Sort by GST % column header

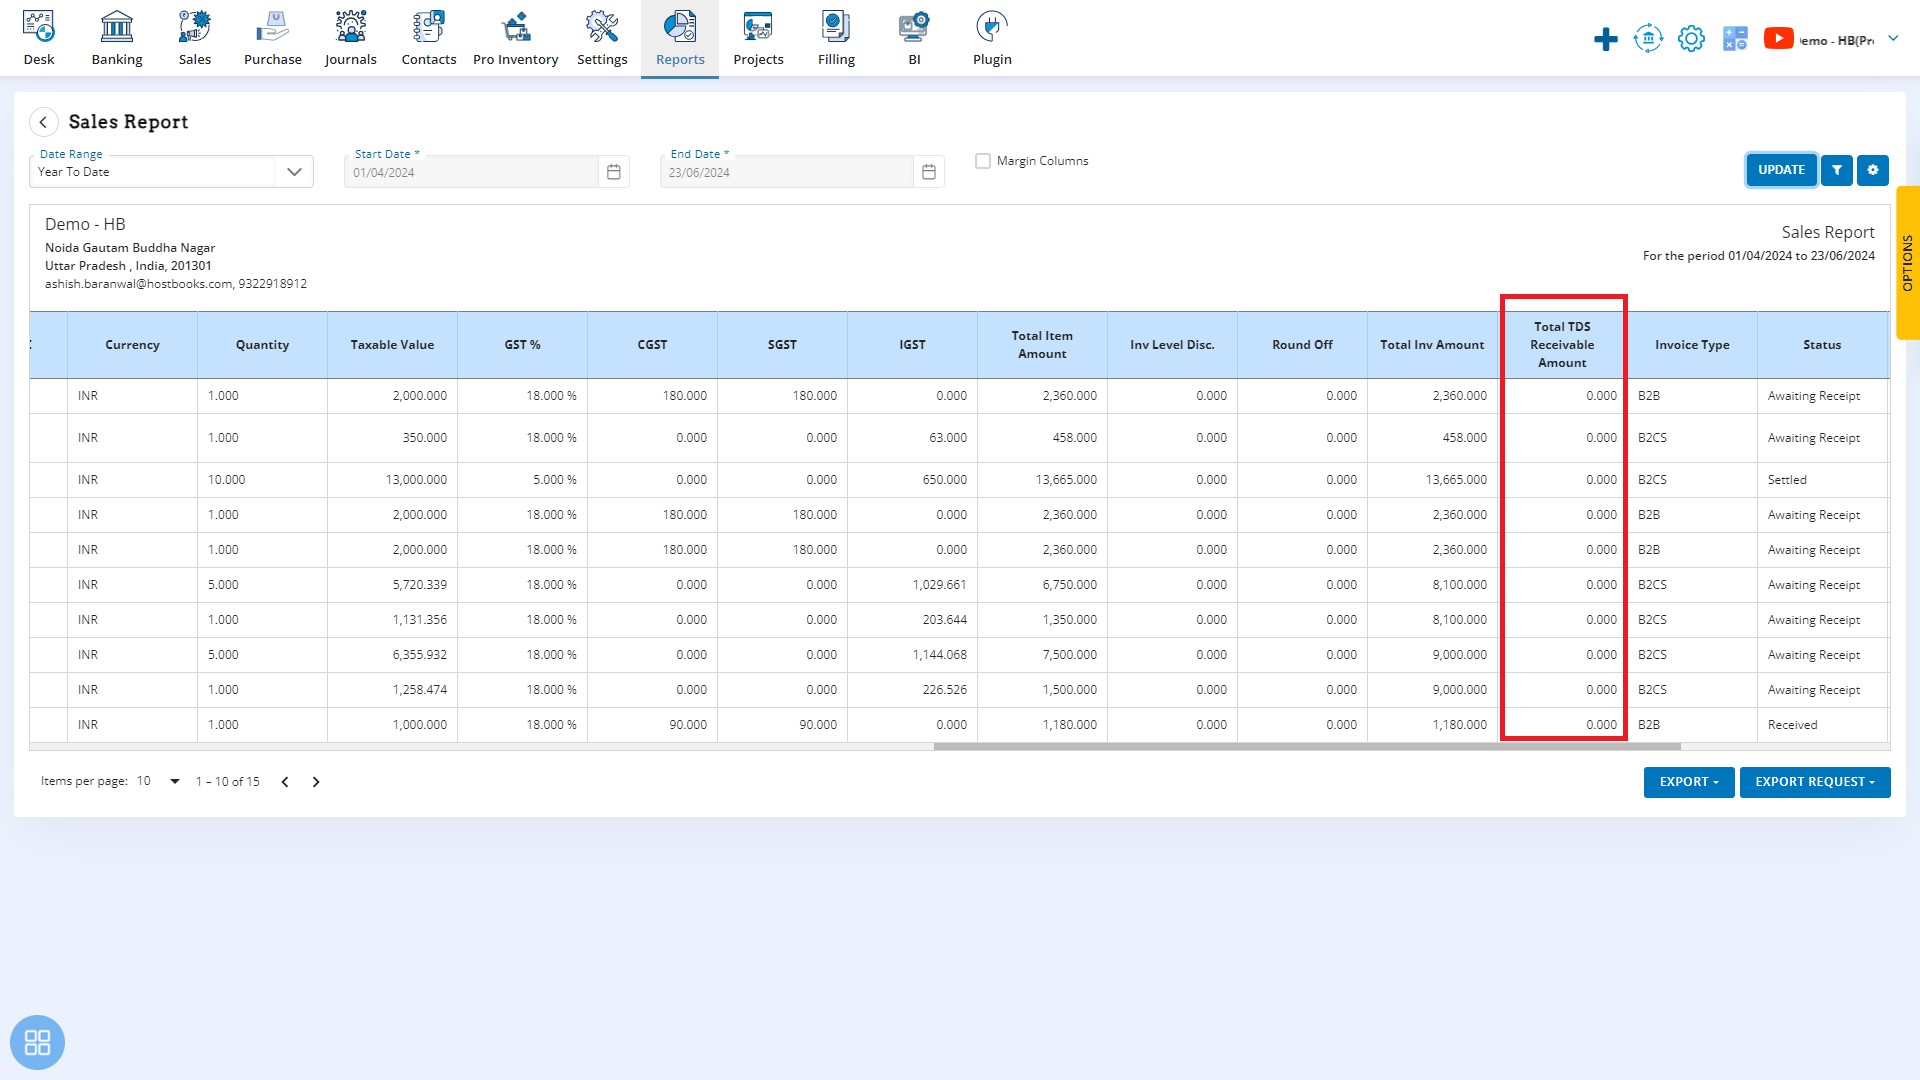pyautogui.click(x=522, y=345)
